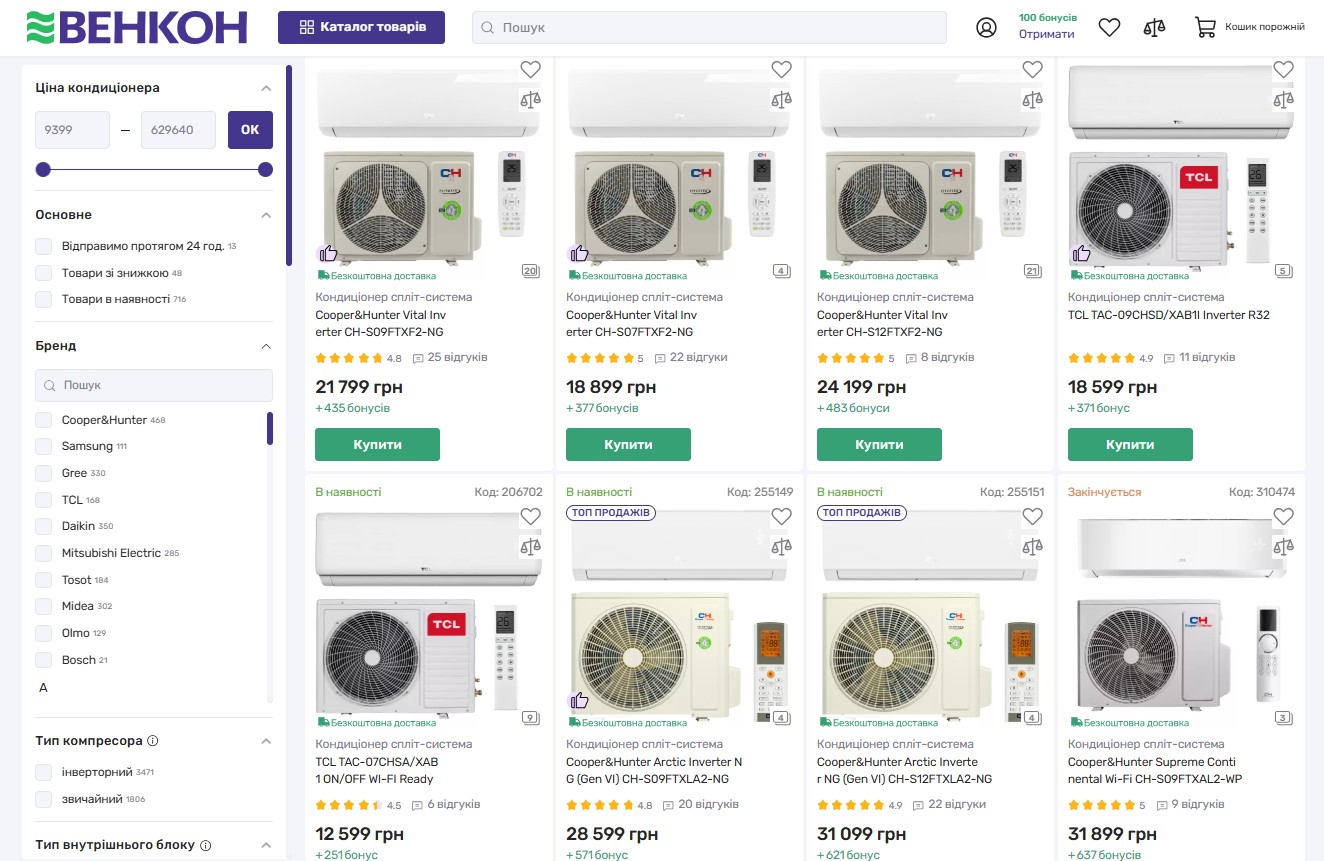Compare the Arctic CH-S12FTXLA2-NG conditioner
Image resolution: width=1324 pixels, height=861 pixels.
[x=1032, y=546]
